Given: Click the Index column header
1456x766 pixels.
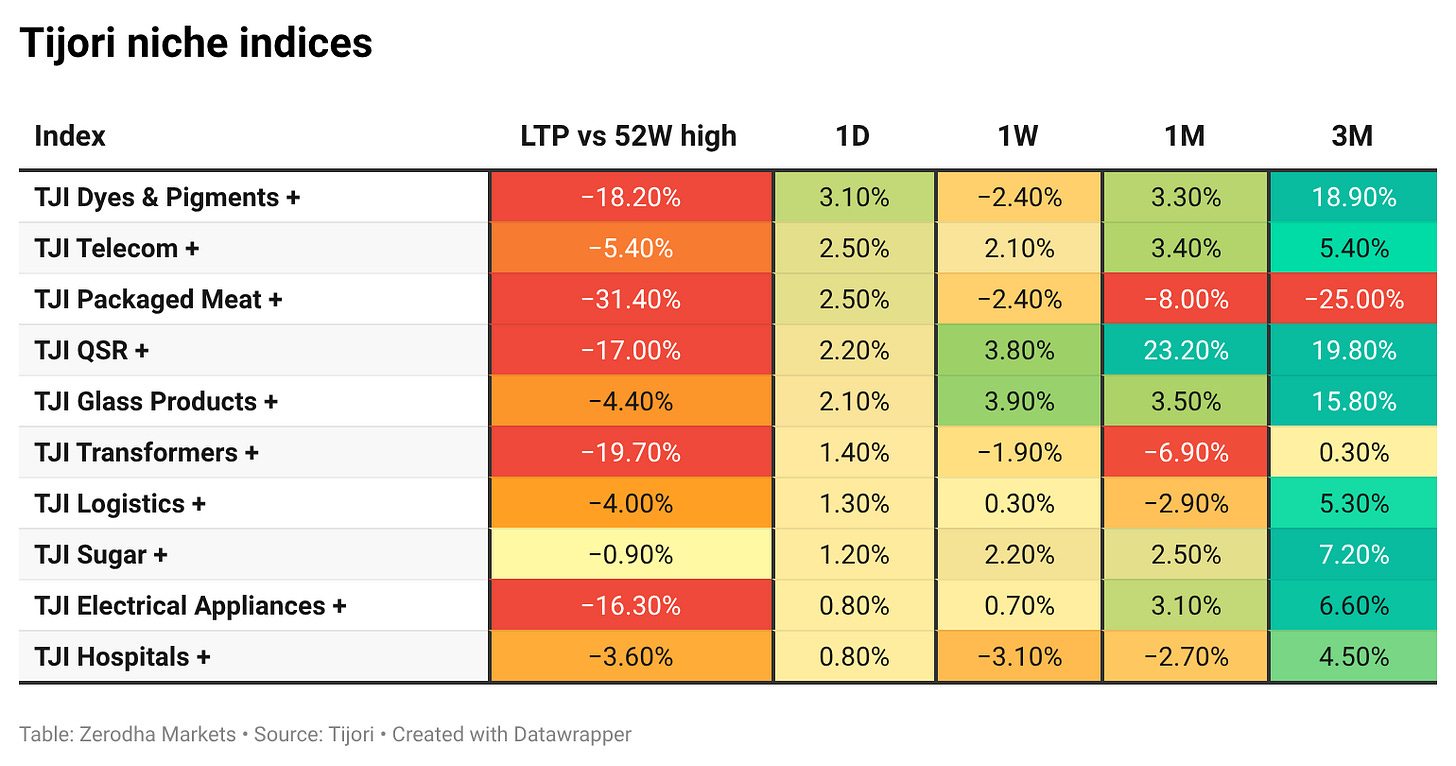Looking at the screenshot, I should (x=70, y=136).
